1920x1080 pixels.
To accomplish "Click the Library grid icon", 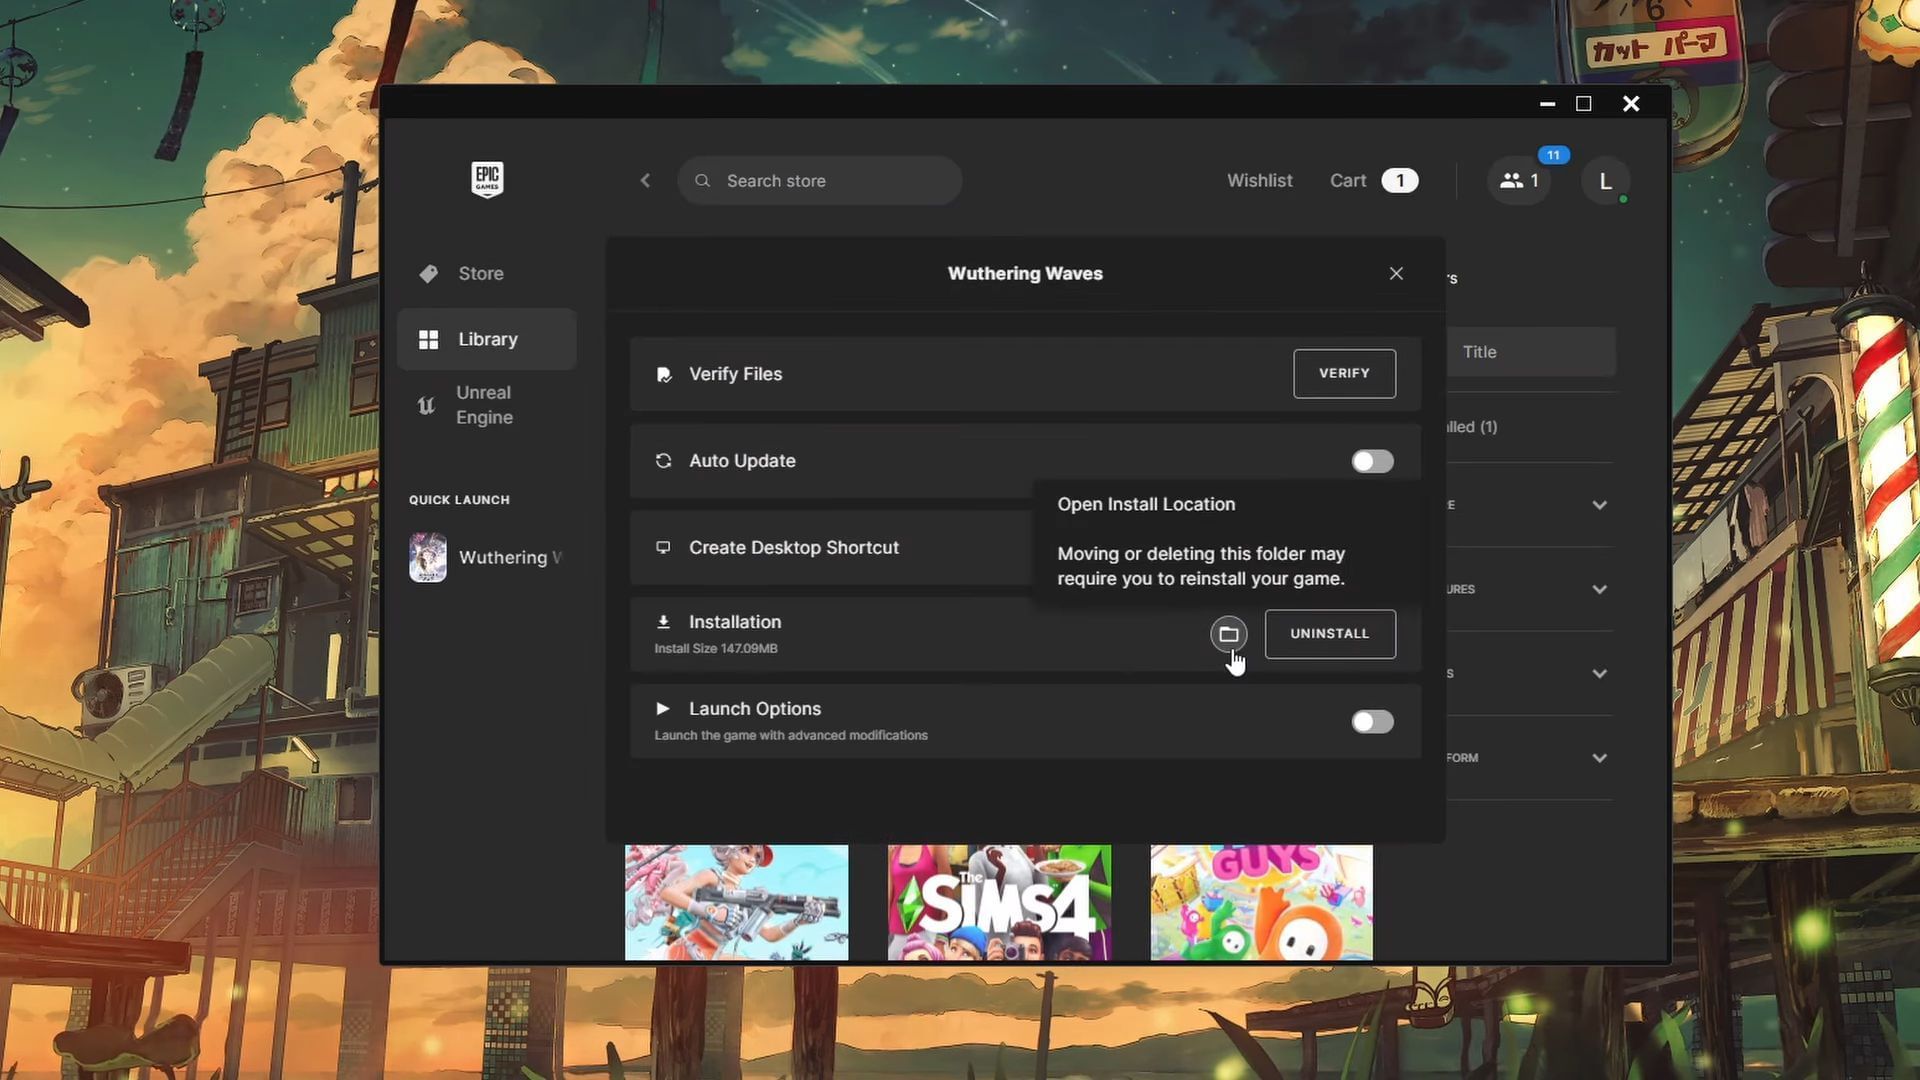I will (x=429, y=340).
